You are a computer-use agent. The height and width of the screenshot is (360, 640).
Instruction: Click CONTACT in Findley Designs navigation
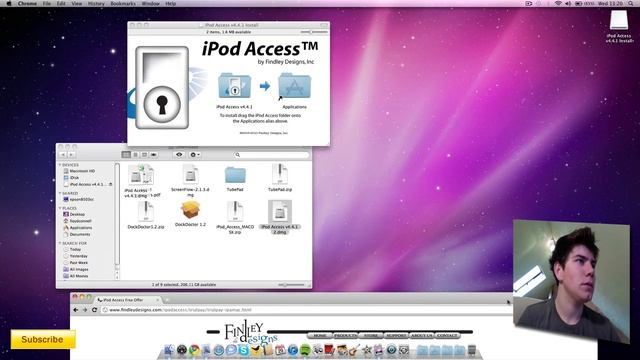(447, 336)
